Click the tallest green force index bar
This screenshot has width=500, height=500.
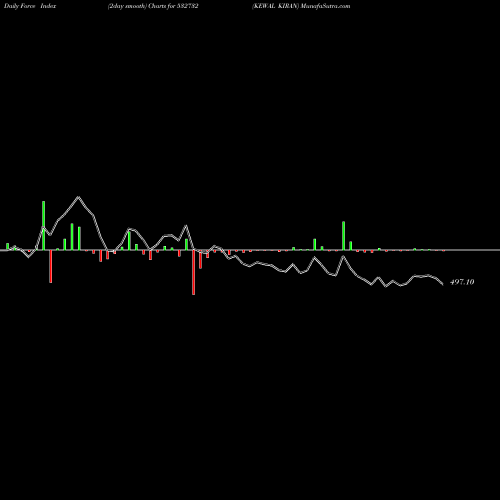pos(44,225)
